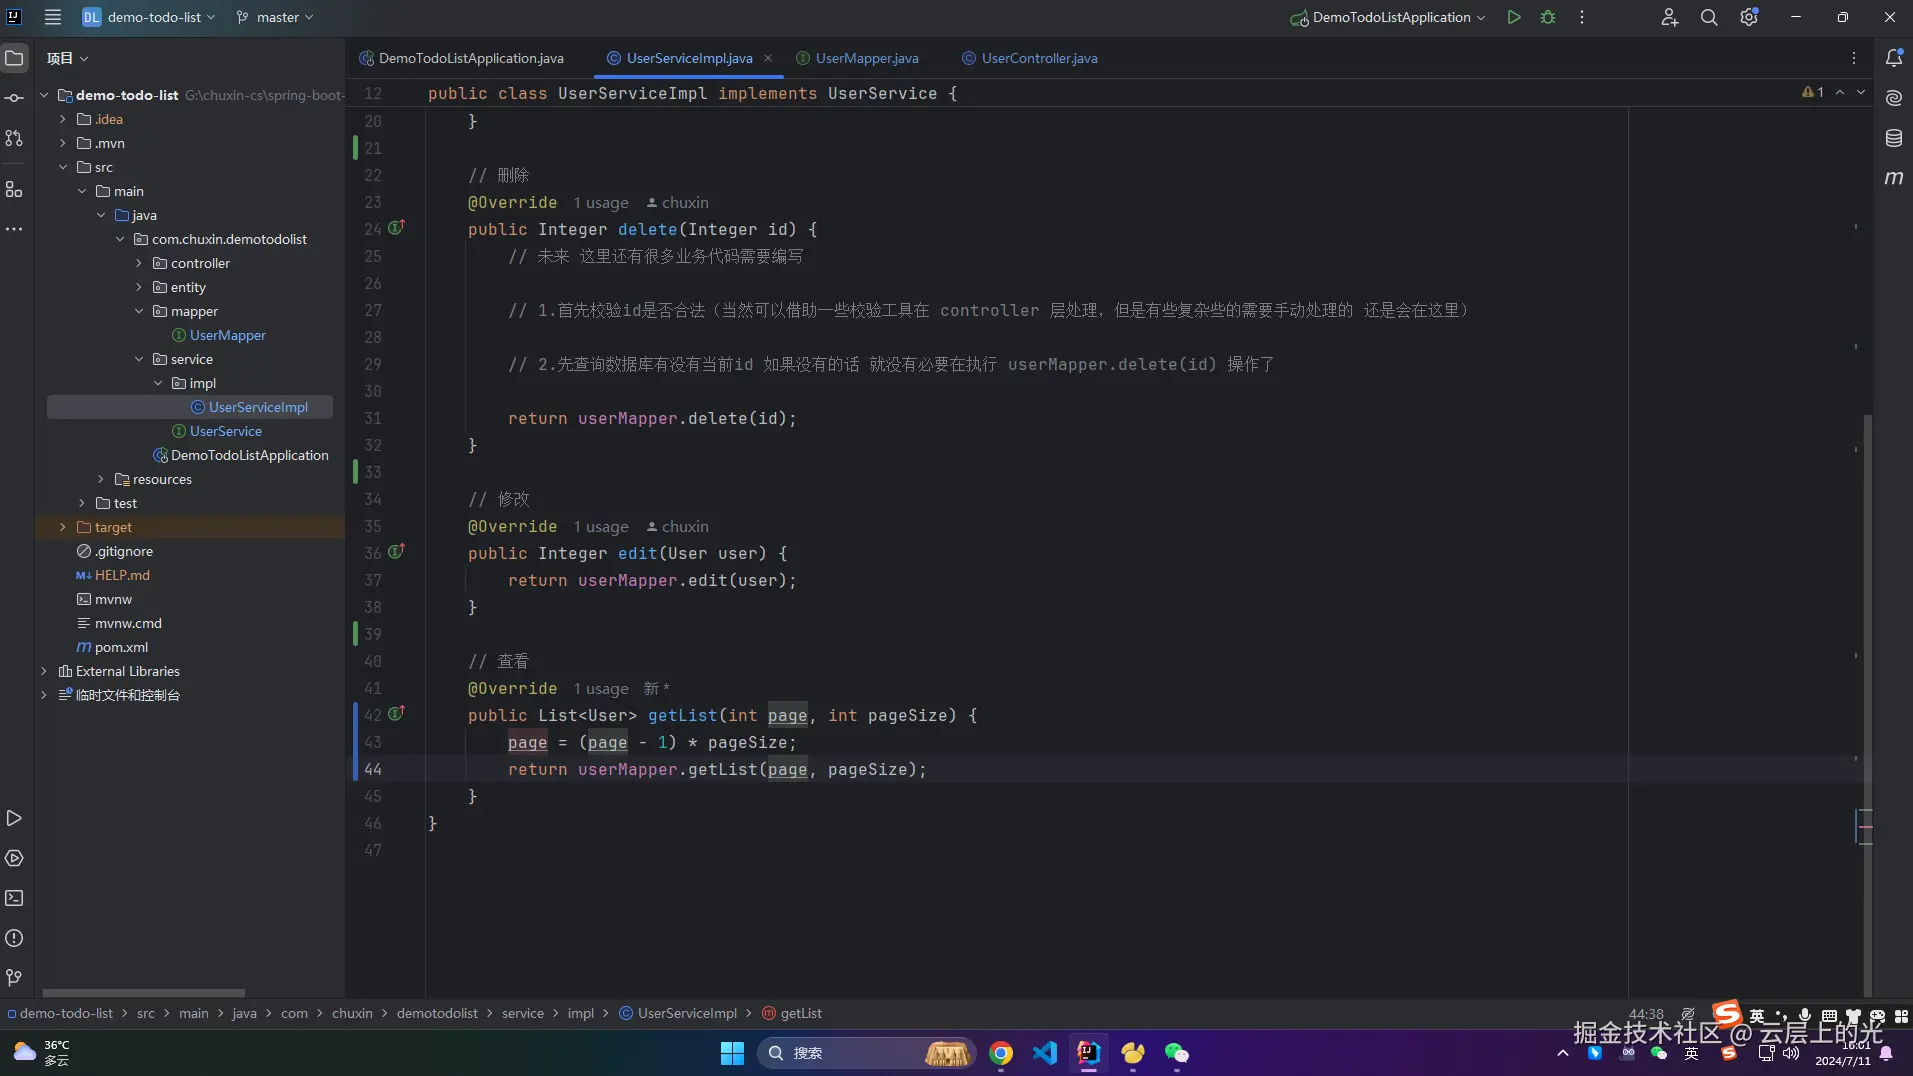Open Code With Me icon
1913x1076 pixels.
(1669, 17)
